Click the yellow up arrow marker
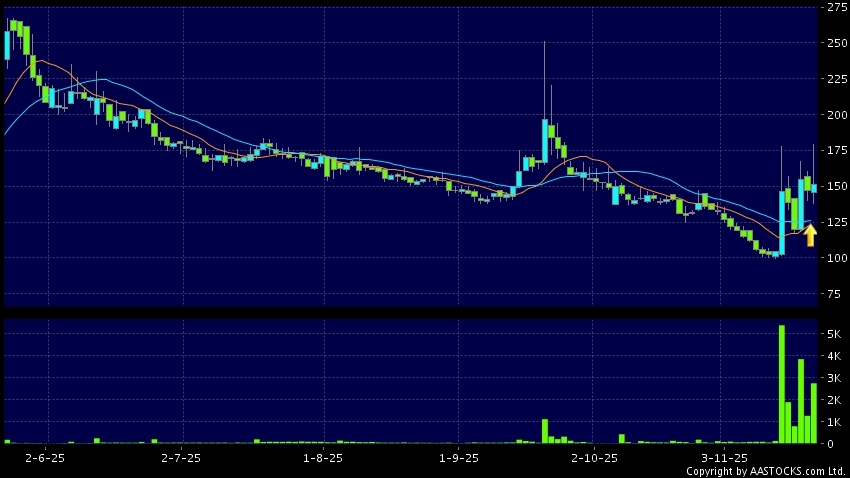 (810, 235)
